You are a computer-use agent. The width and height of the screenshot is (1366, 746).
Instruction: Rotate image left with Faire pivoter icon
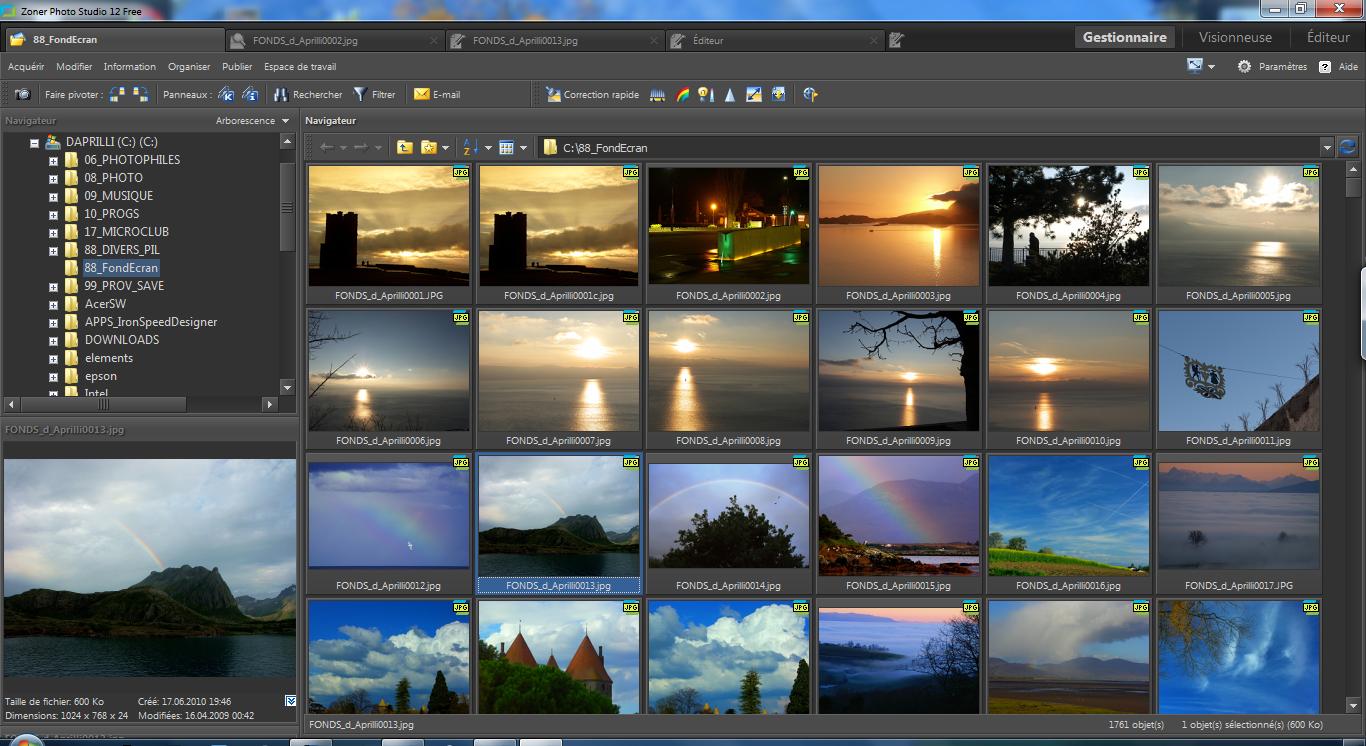pyautogui.click(x=118, y=94)
